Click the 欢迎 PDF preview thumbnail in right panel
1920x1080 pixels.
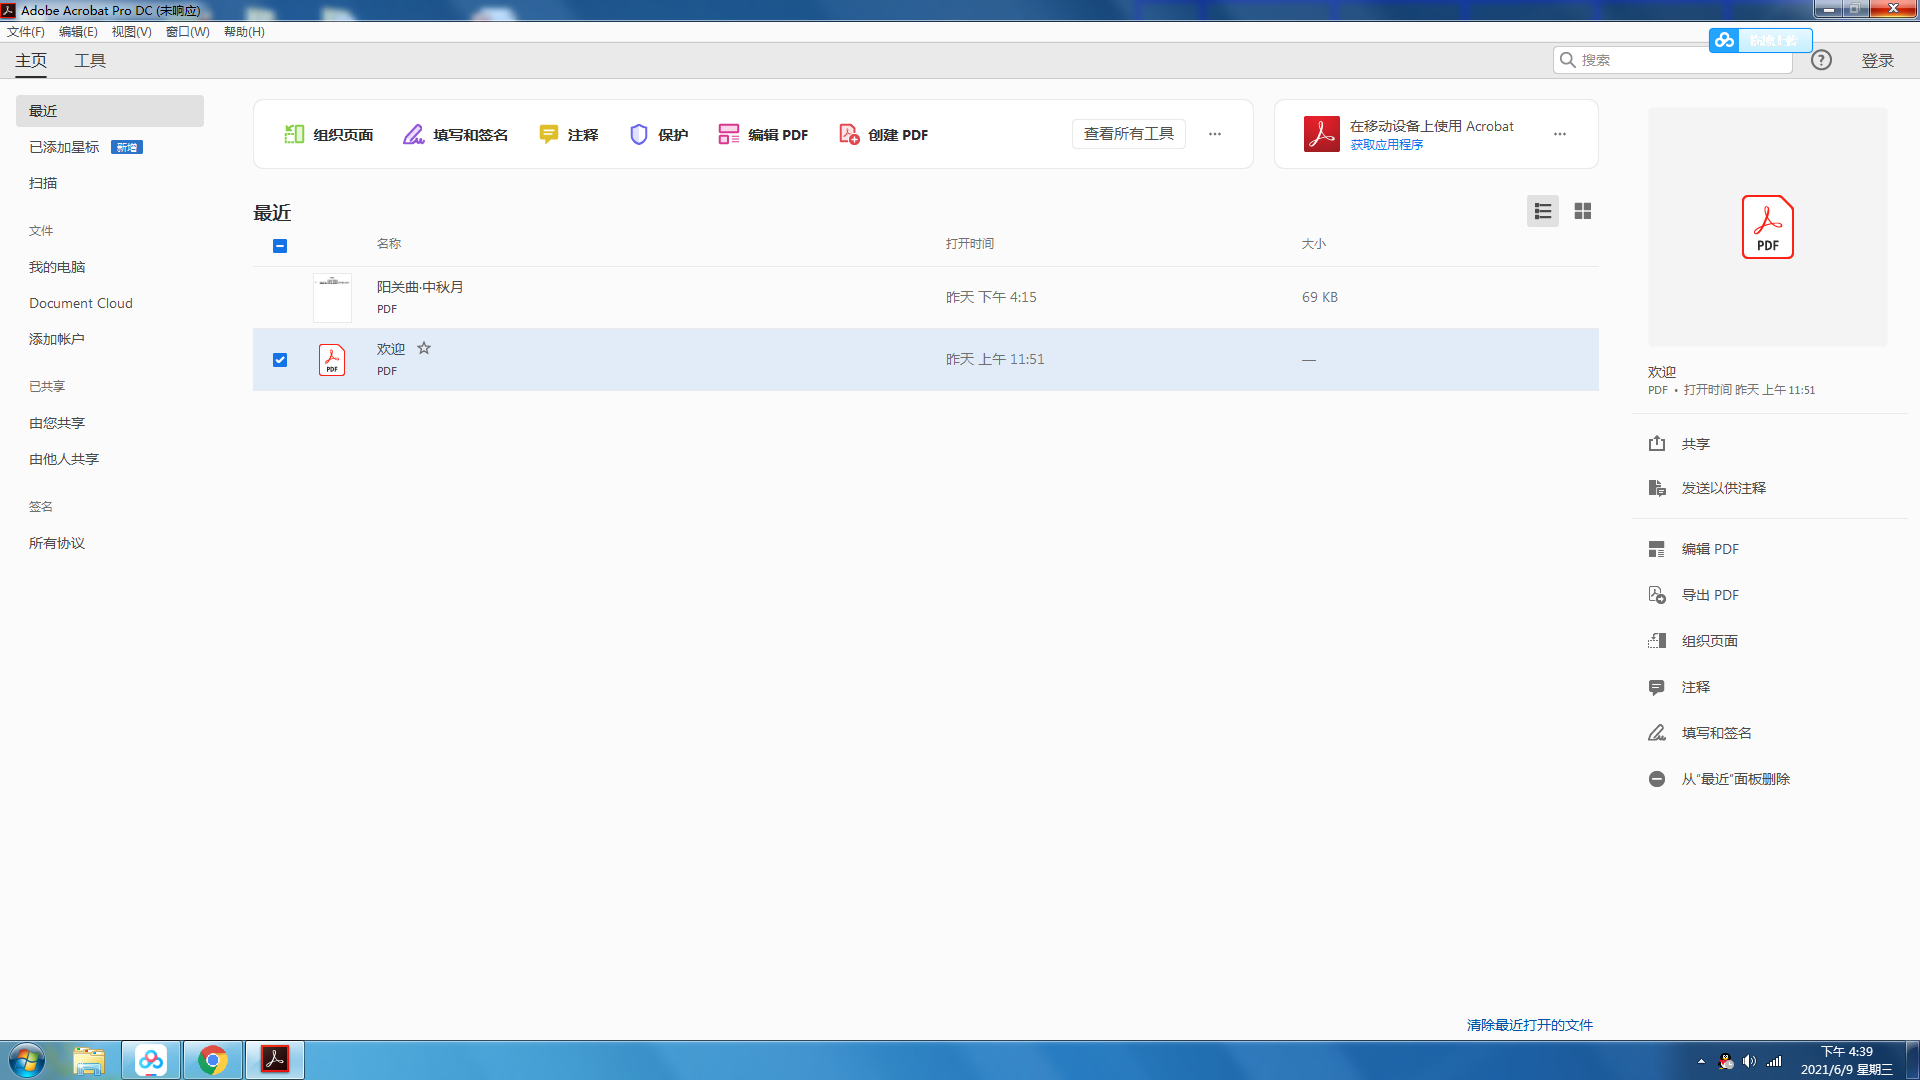[1767, 227]
